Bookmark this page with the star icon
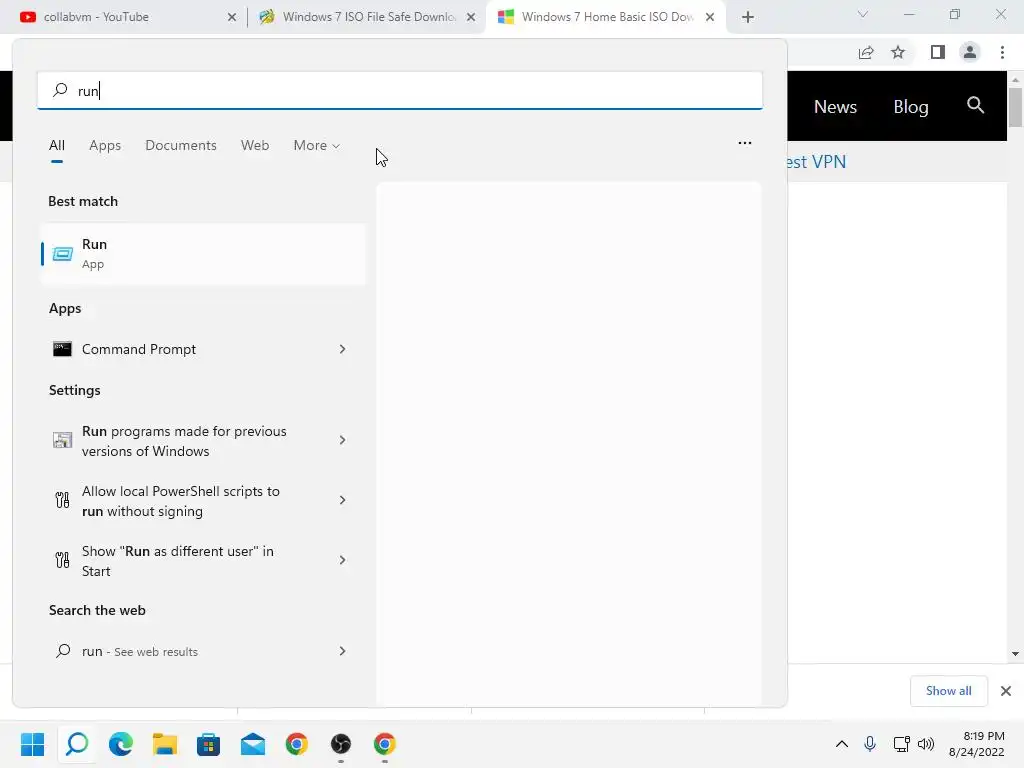Image resolution: width=1024 pixels, height=768 pixels. click(898, 52)
